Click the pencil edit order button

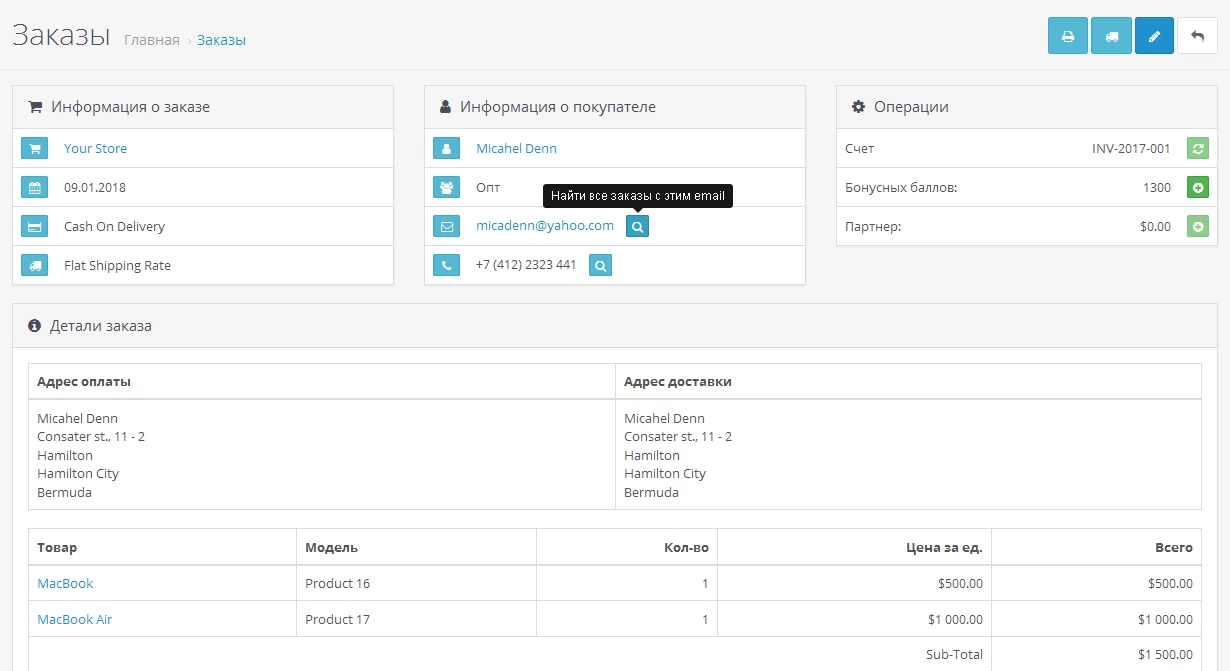(1154, 36)
